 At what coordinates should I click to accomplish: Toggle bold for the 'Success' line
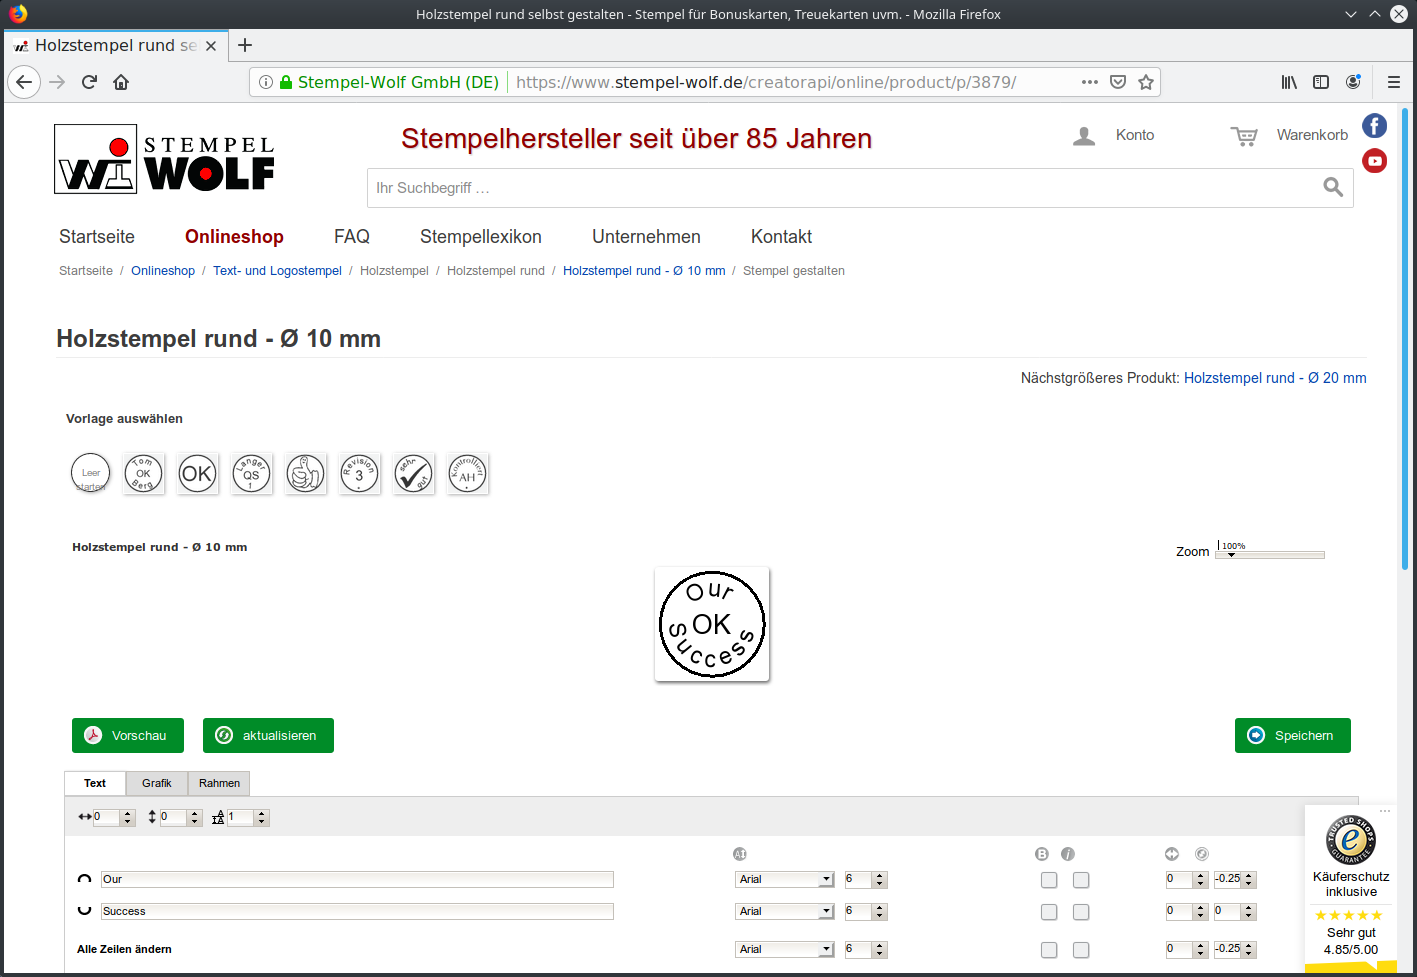pyautogui.click(x=1049, y=912)
